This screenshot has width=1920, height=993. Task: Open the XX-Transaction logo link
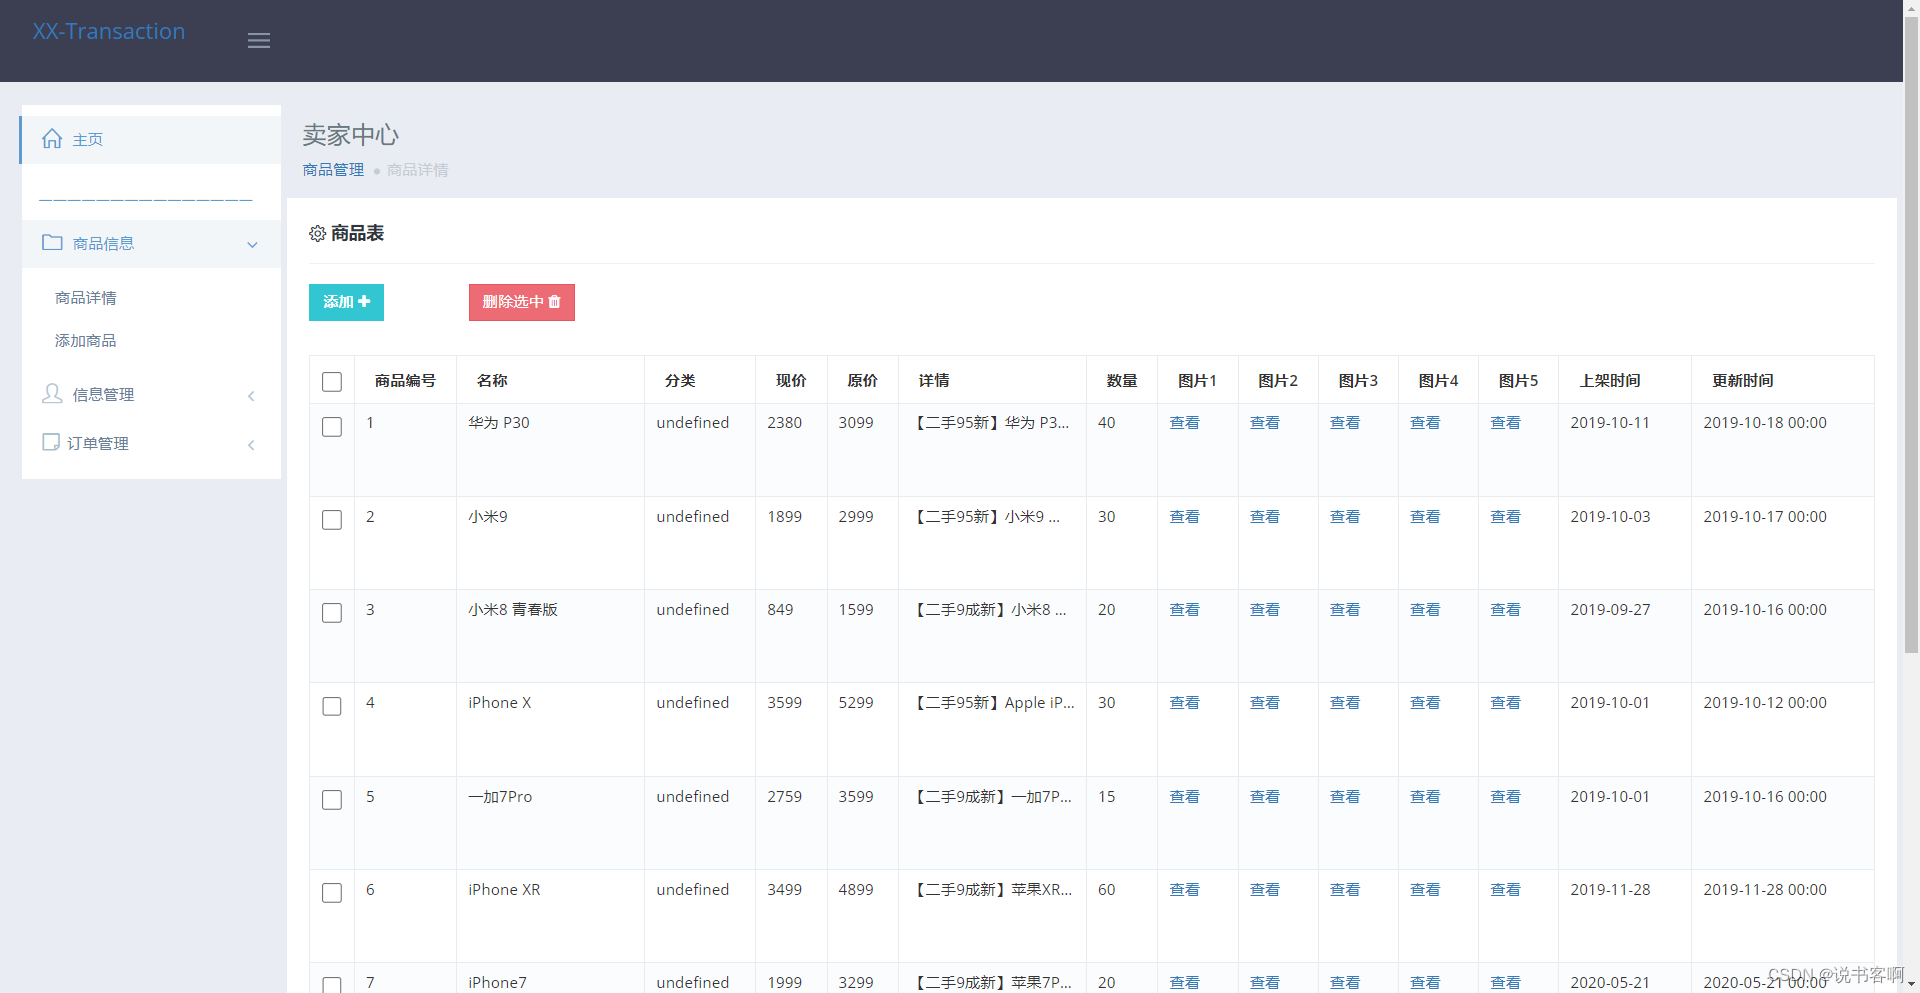[109, 31]
